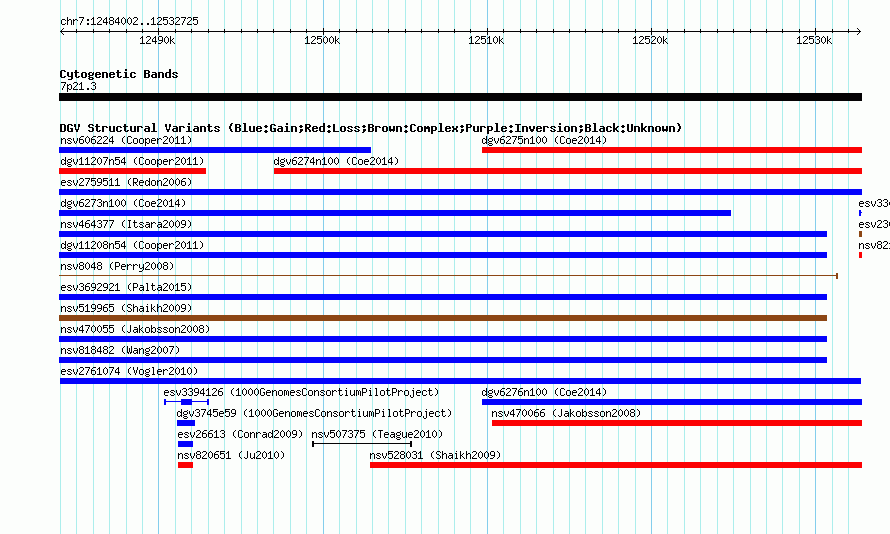890x534 pixels.
Task: Click the 12500k ruler label
Action: coord(322,40)
